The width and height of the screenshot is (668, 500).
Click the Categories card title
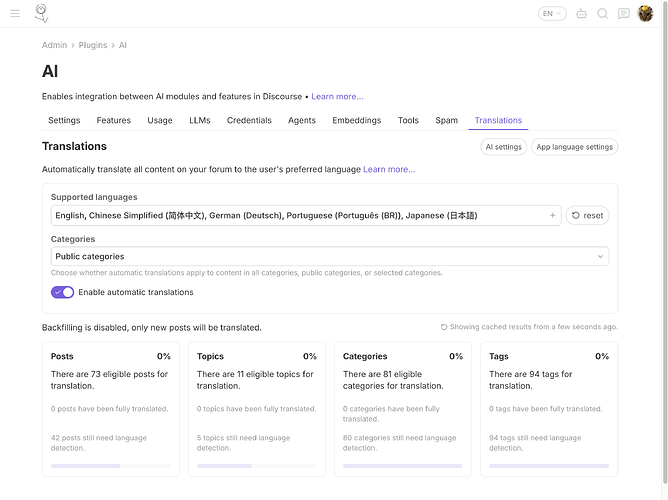pyautogui.click(x=365, y=356)
